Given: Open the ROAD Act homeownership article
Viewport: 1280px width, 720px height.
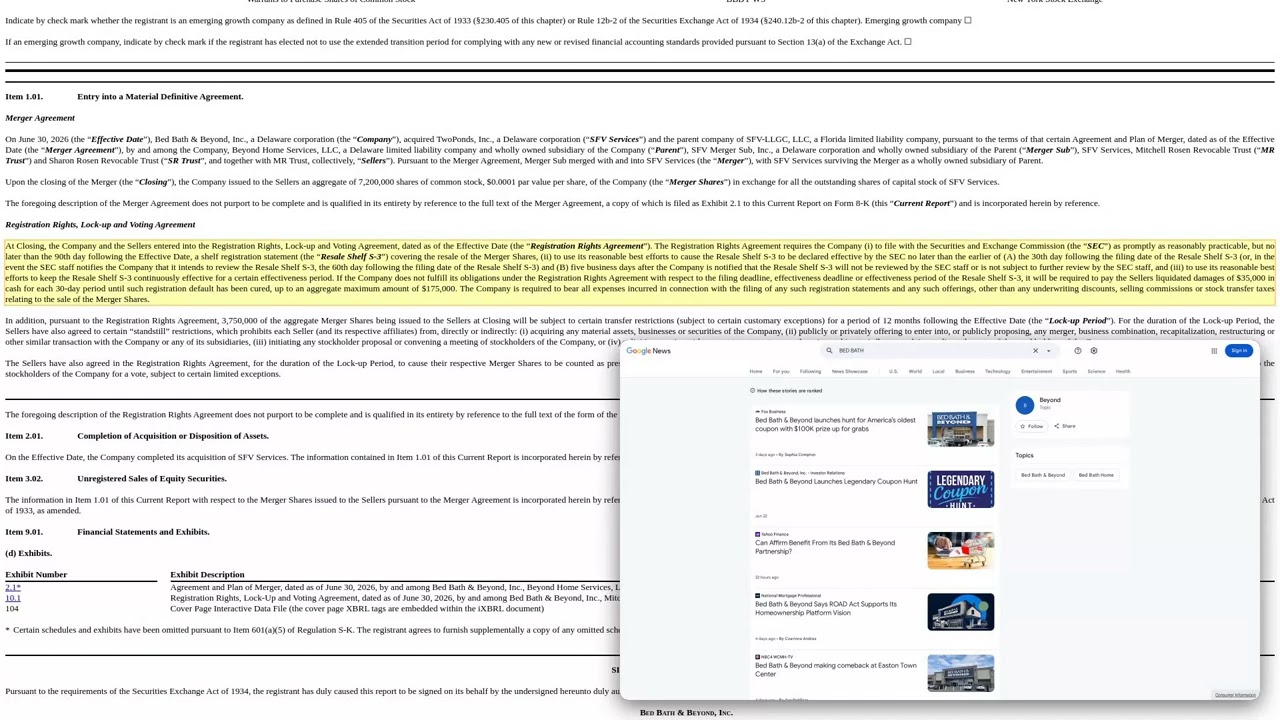Looking at the screenshot, I should (x=826, y=608).
